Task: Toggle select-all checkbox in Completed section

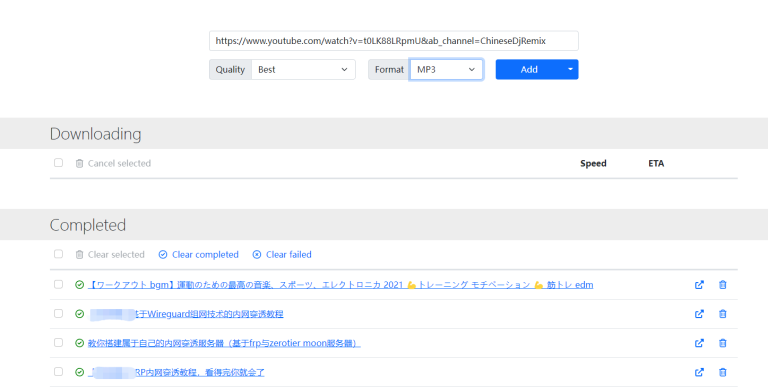Action: pyautogui.click(x=58, y=254)
